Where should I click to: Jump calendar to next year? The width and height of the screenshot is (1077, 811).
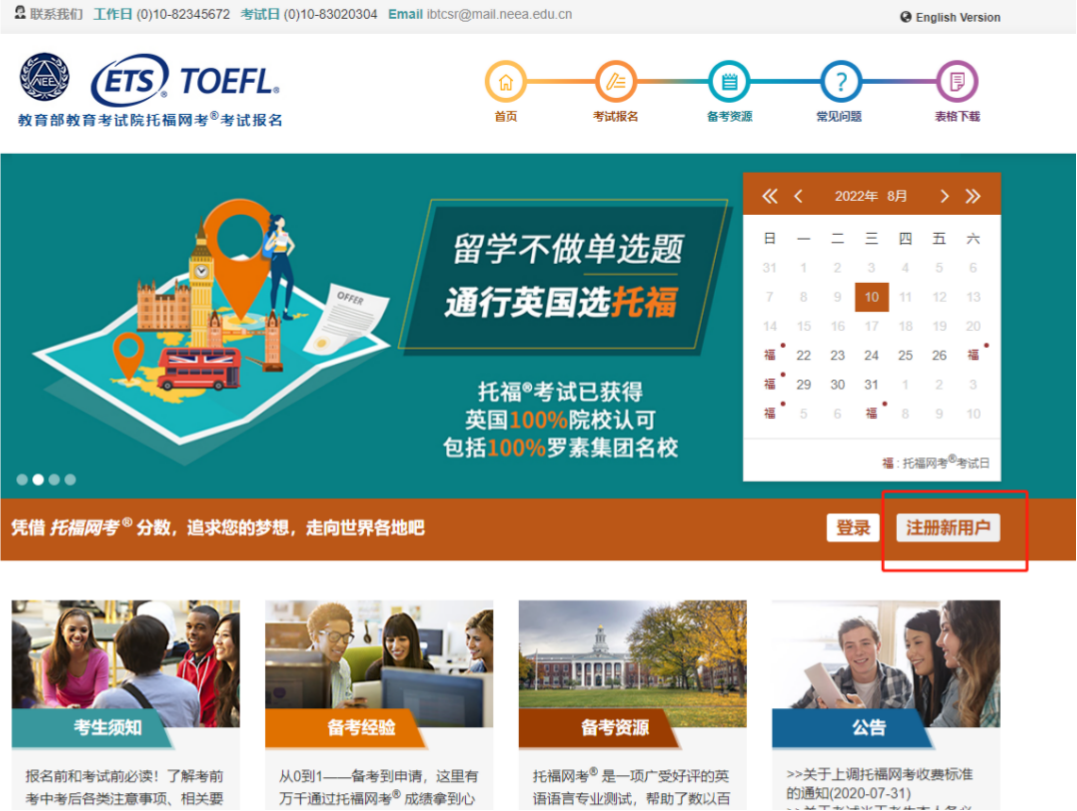point(973,196)
